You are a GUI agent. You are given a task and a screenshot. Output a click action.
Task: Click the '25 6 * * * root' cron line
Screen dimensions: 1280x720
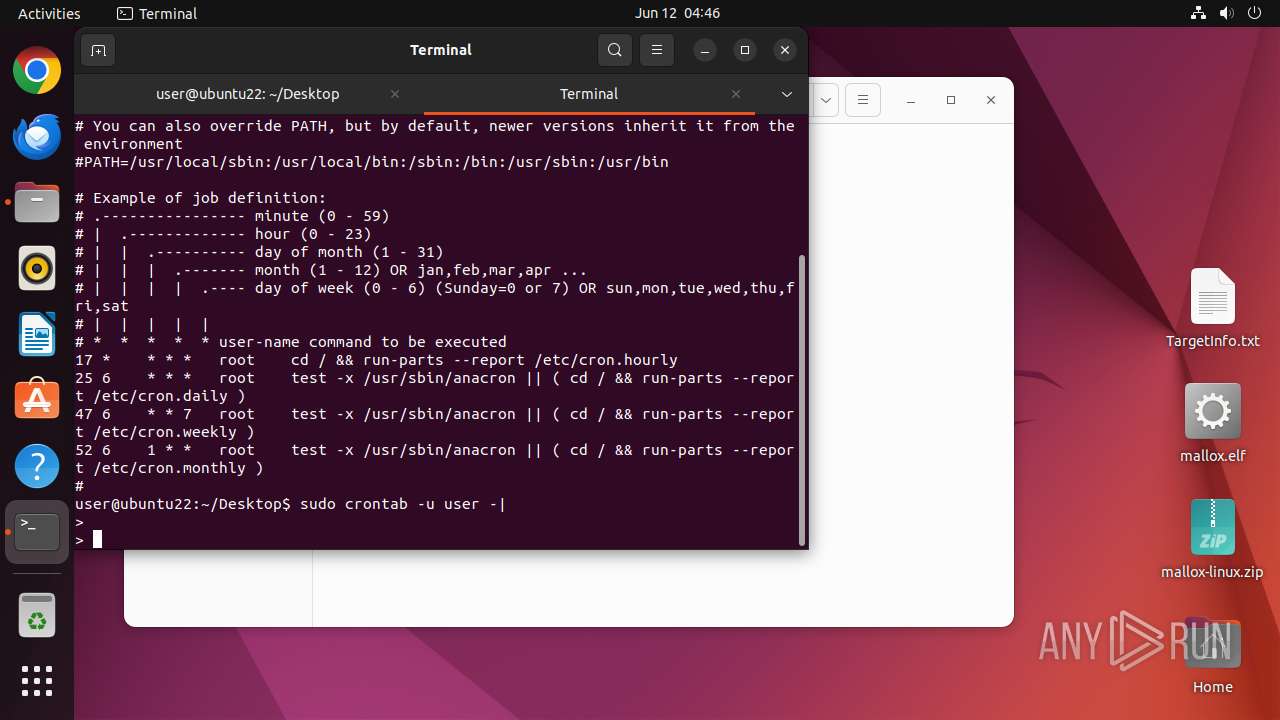pos(435,387)
